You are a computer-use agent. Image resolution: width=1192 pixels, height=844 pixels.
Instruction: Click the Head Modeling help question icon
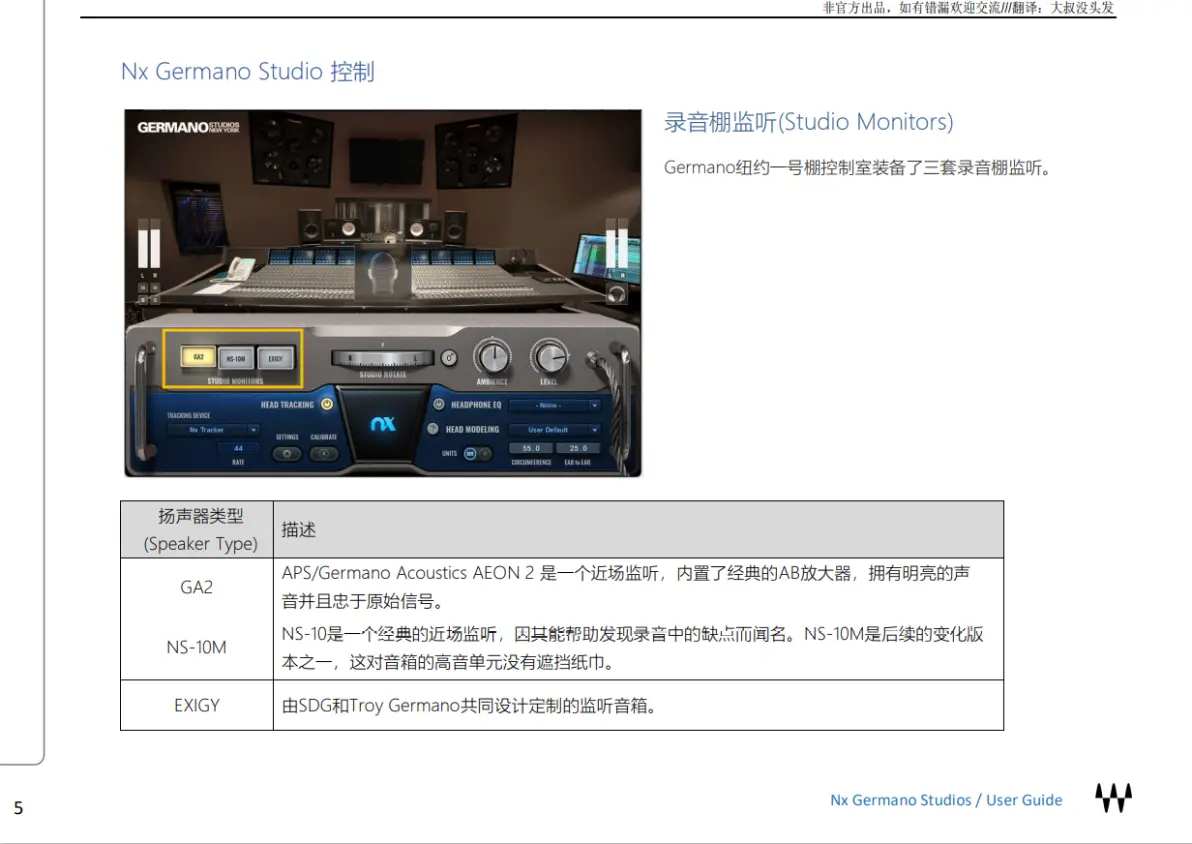coord(433,429)
